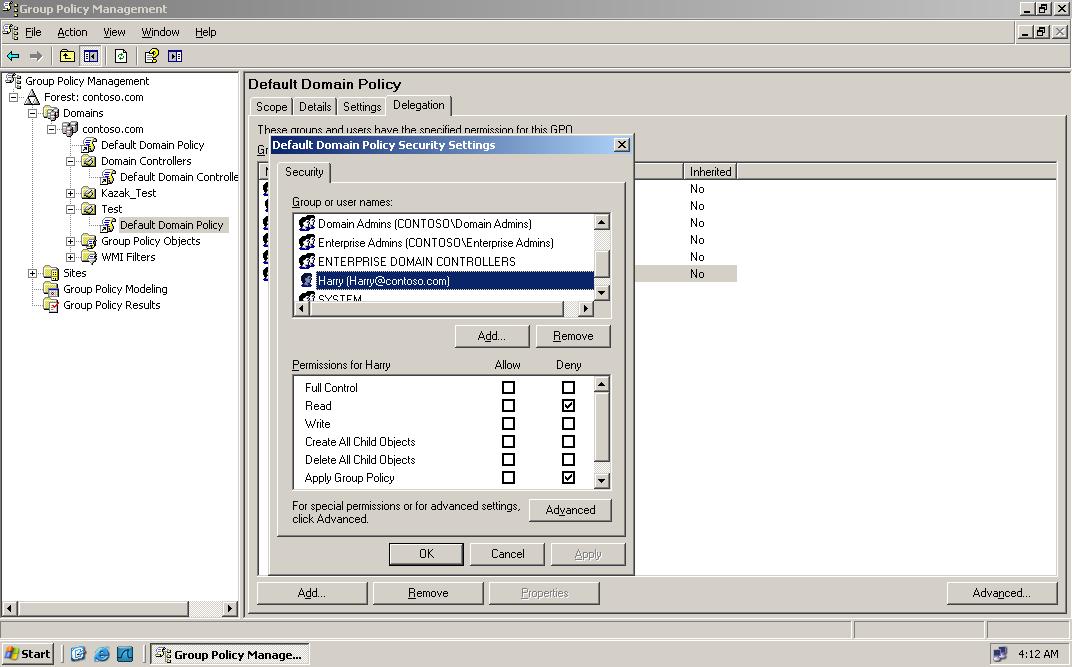Click the Harry user icon in list
Image resolution: width=1072 pixels, height=667 pixels.
pos(307,281)
